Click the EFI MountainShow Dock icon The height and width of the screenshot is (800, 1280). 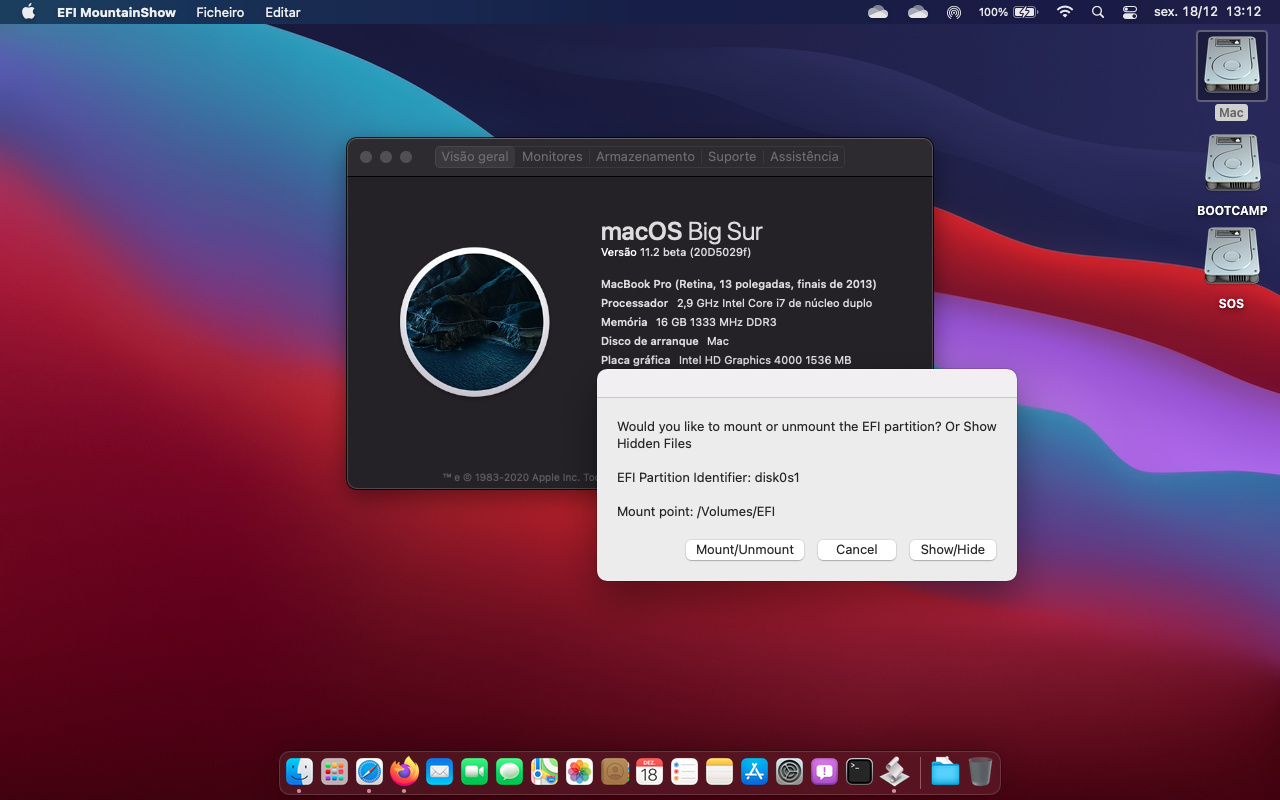895,771
